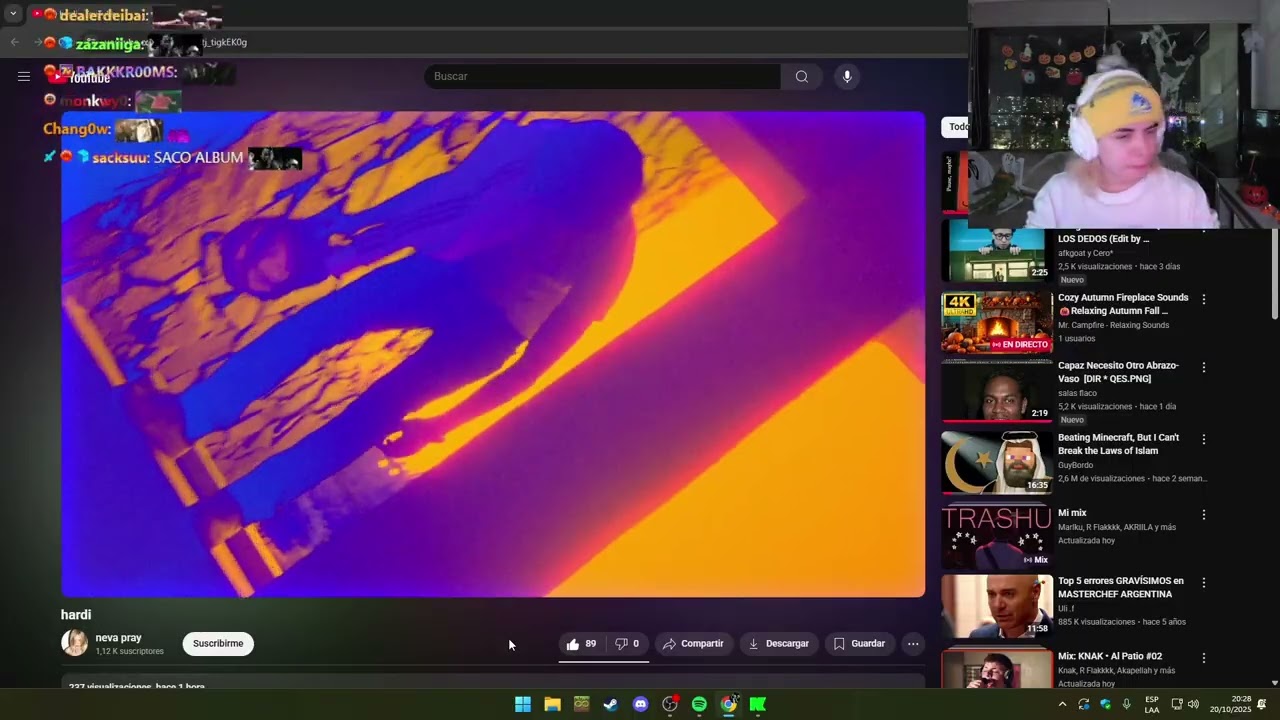
Task: Open MasterChef Argentina errors thumbnail
Action: tap(996, 606)
